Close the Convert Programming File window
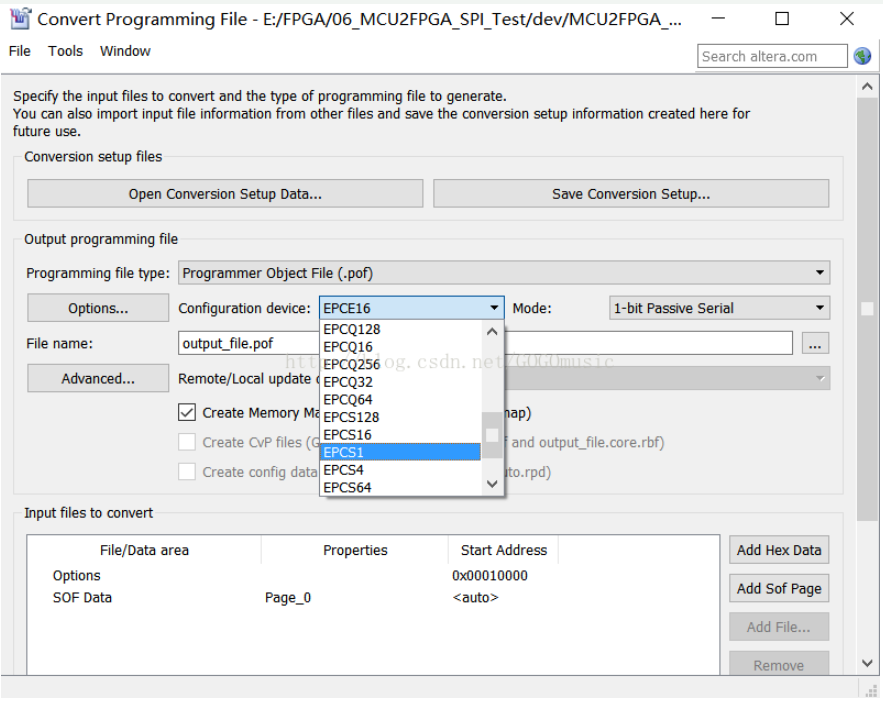Image resolution: width=883 pixels, height=701 pixels. [x=846, y=19]
